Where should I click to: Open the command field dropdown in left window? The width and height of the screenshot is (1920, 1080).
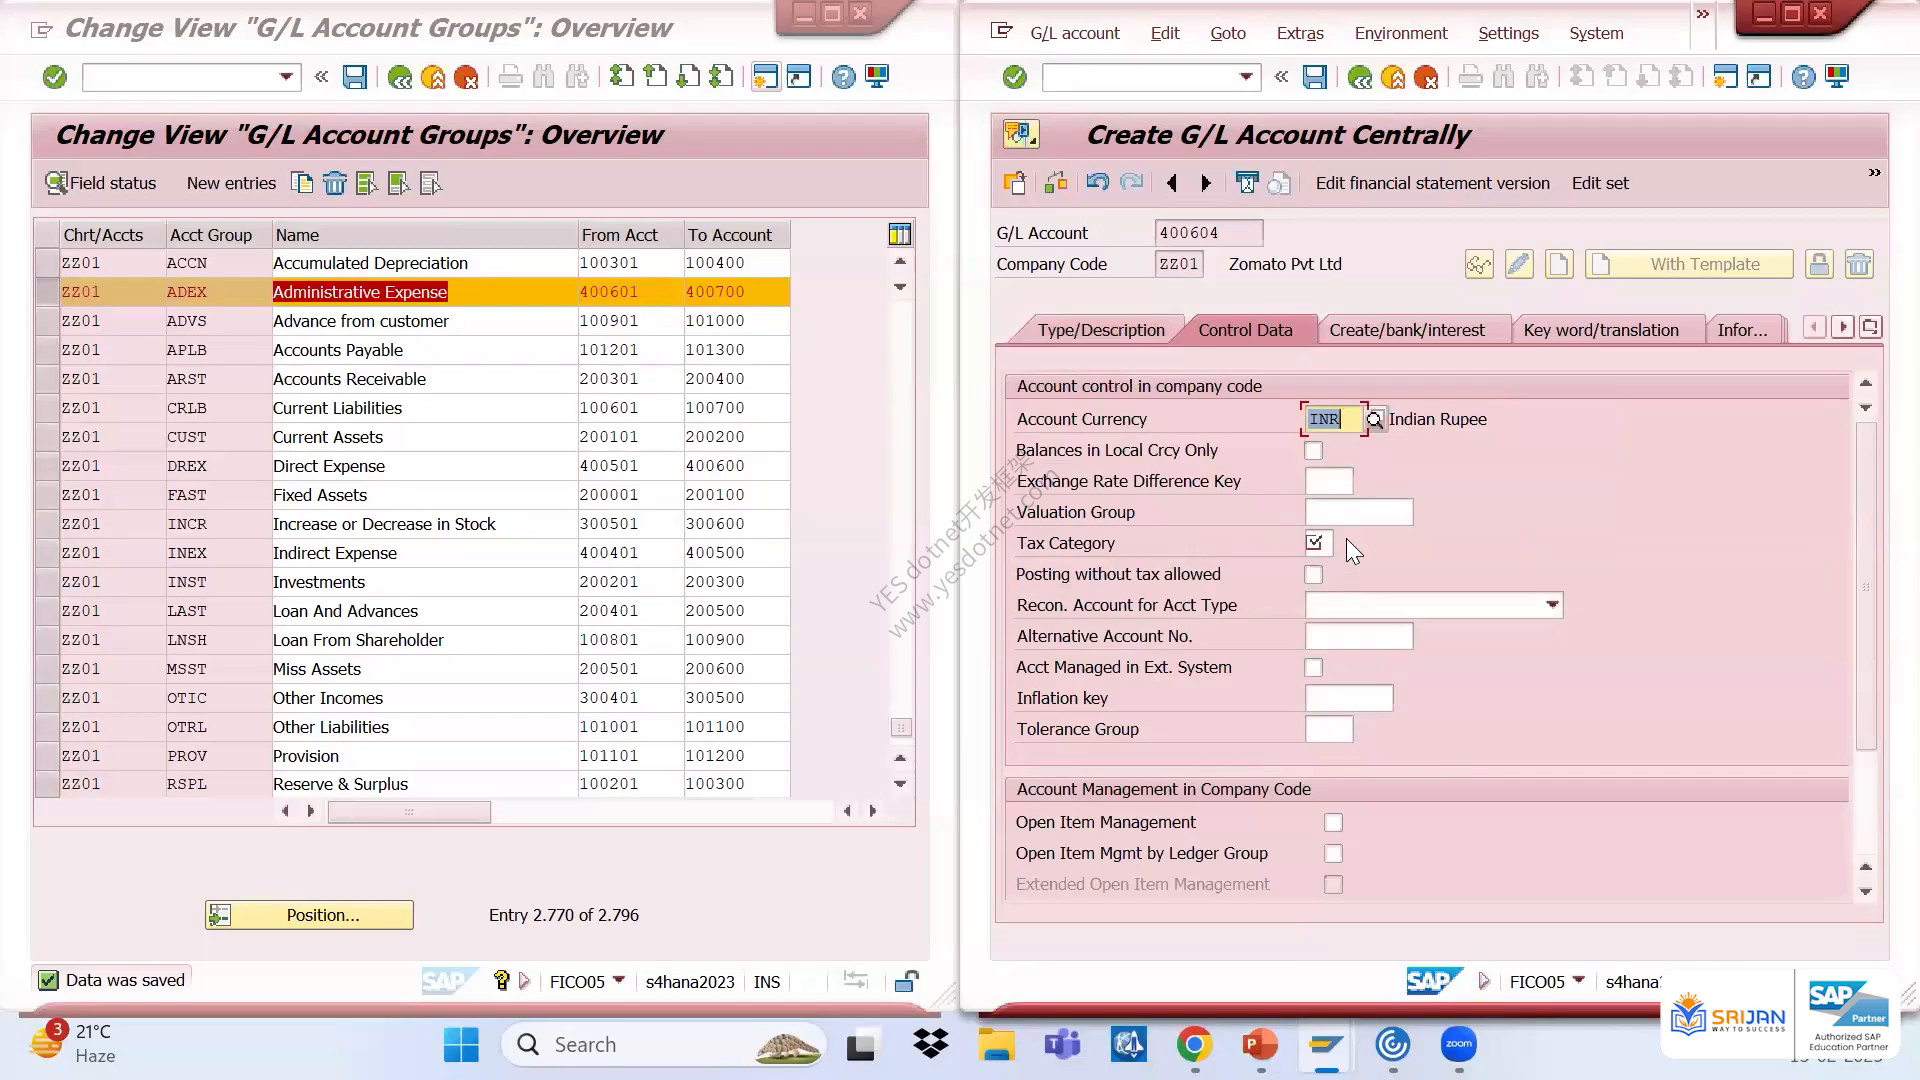click(286, 77)
